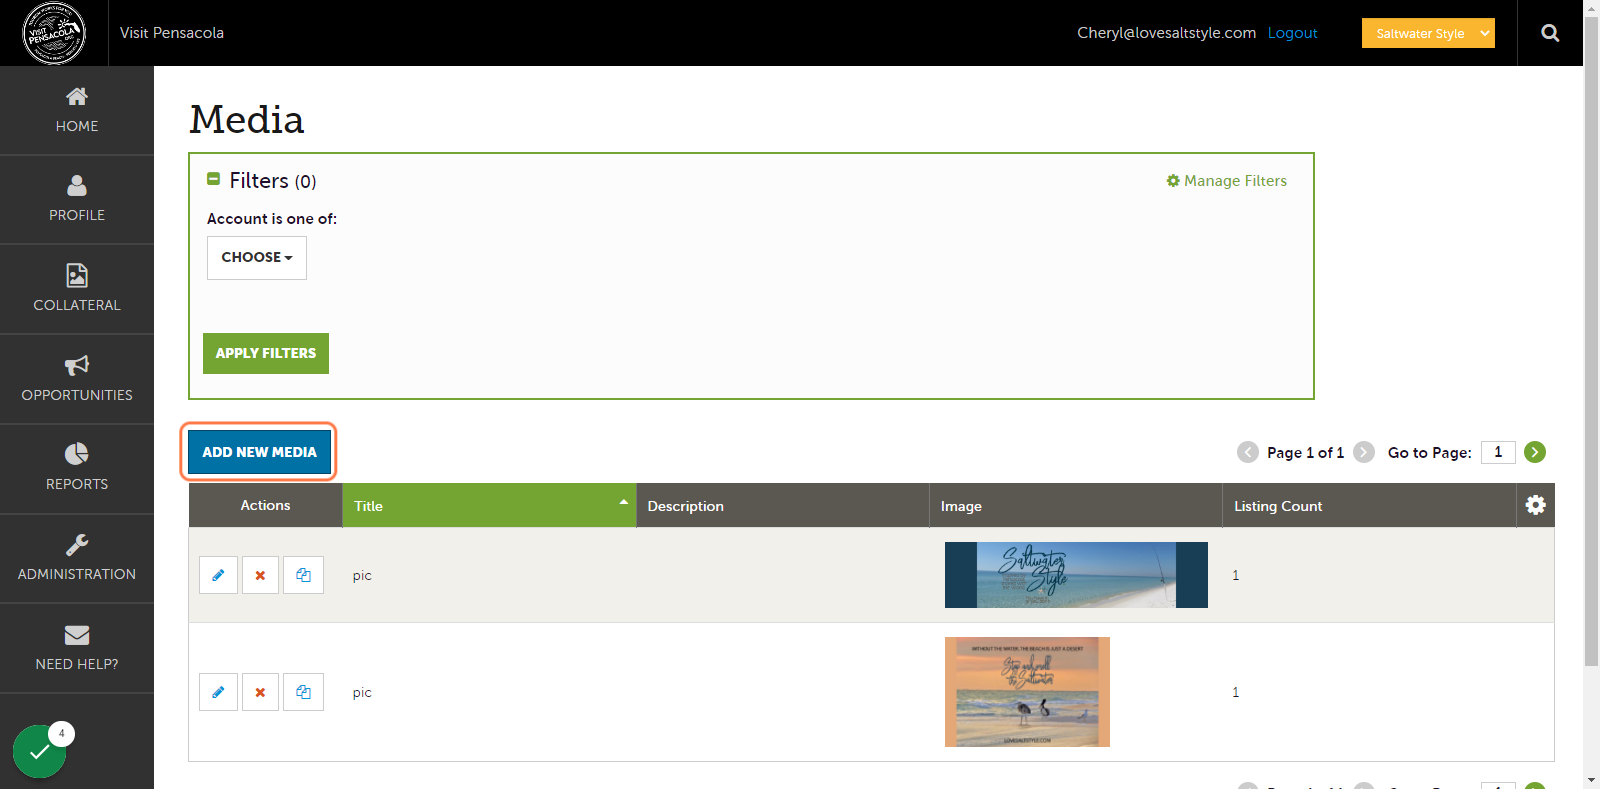Click listing count 1 for second row
The width and height of the screenshot is (1600, 789).
[1236, 692]
